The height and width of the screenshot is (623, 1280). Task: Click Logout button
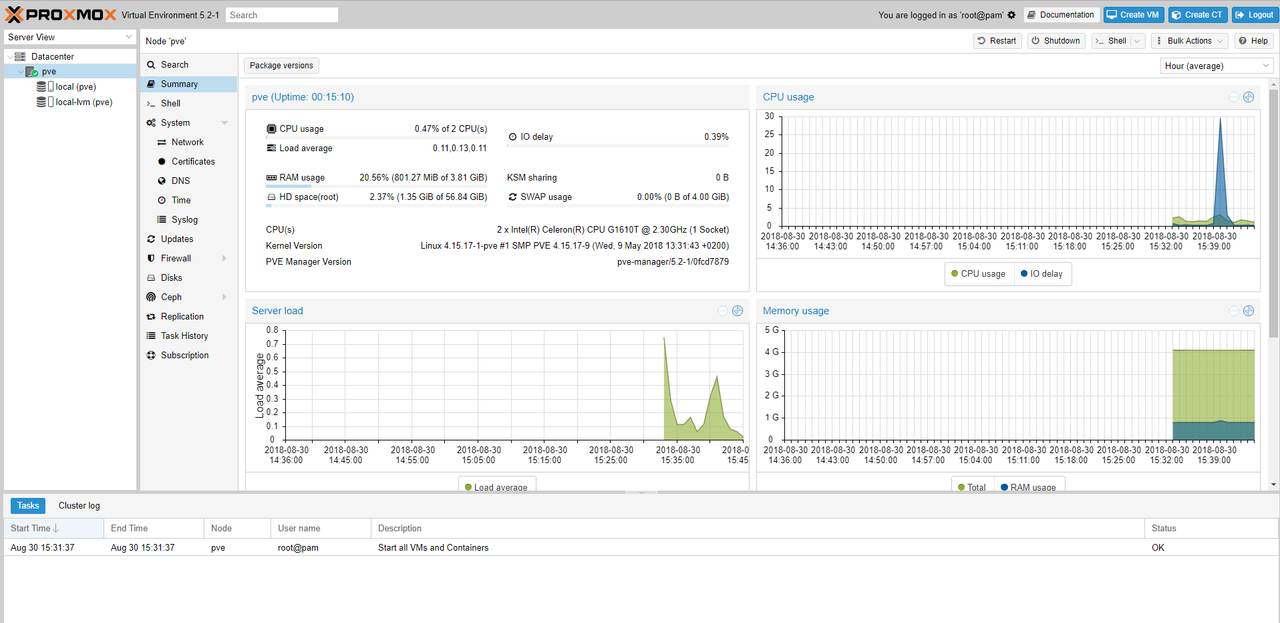click(x=1254, y=15)
